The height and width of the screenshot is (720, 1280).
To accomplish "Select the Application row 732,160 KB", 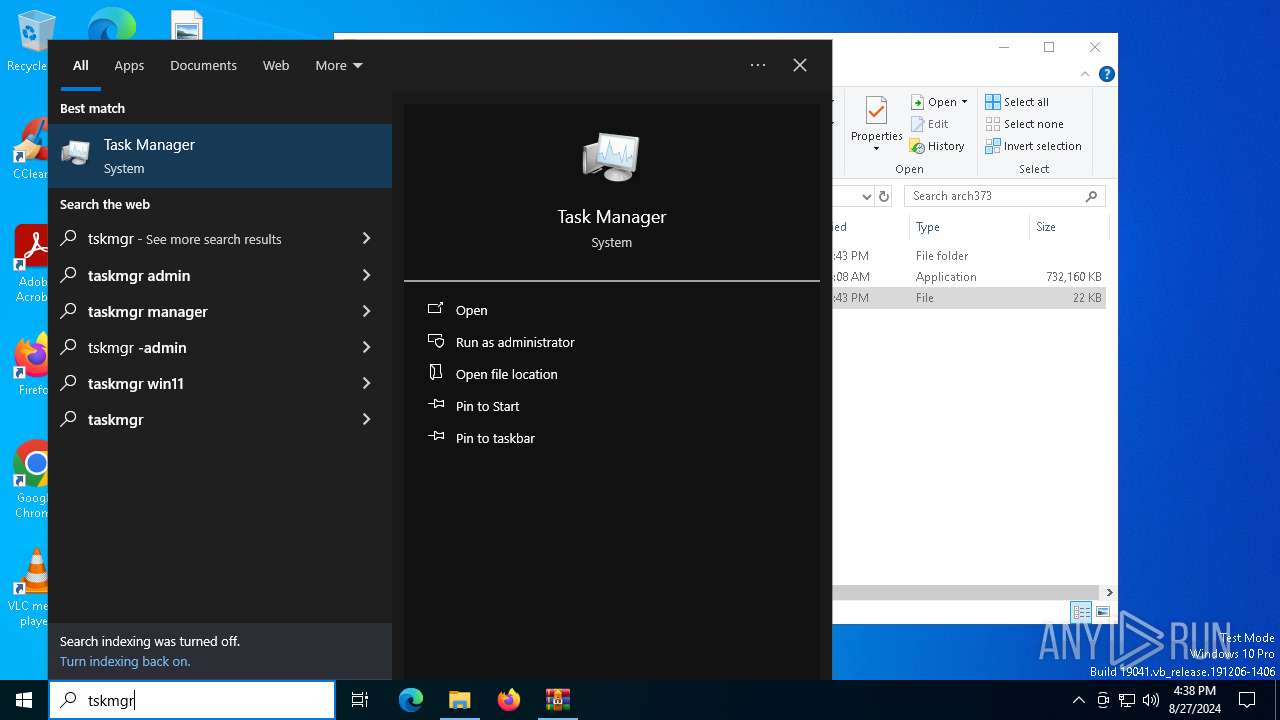I will (x=969, y=277).
